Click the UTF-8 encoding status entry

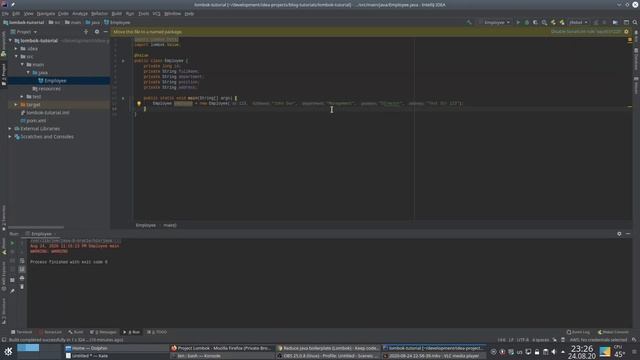tap(523, 340)
